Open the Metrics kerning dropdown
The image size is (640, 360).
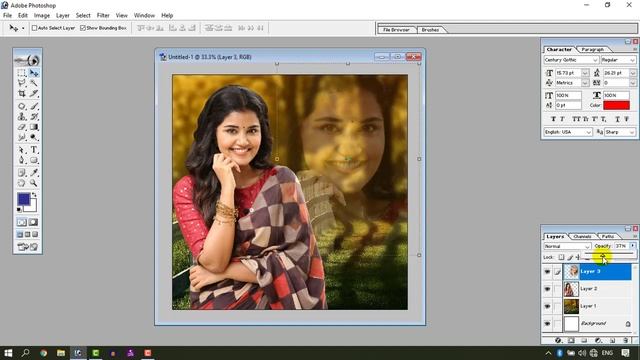click(x=585, y=83)
